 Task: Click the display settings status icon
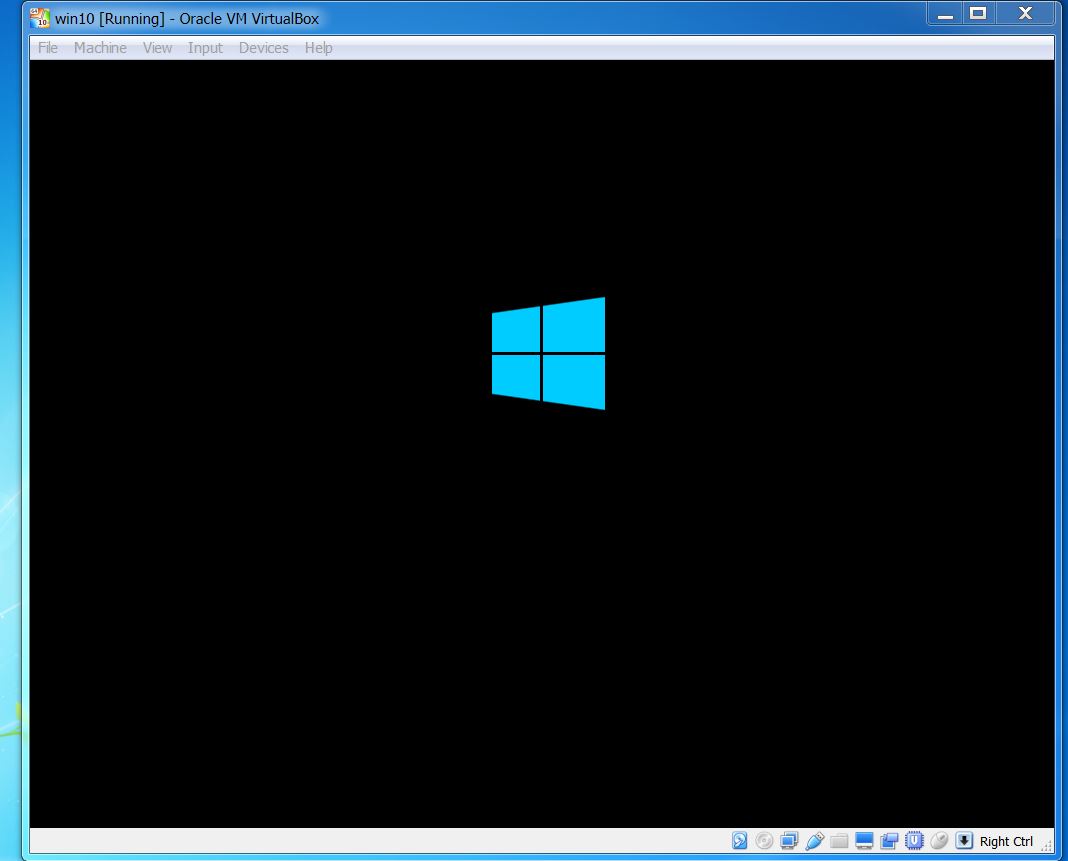[864, 841]
